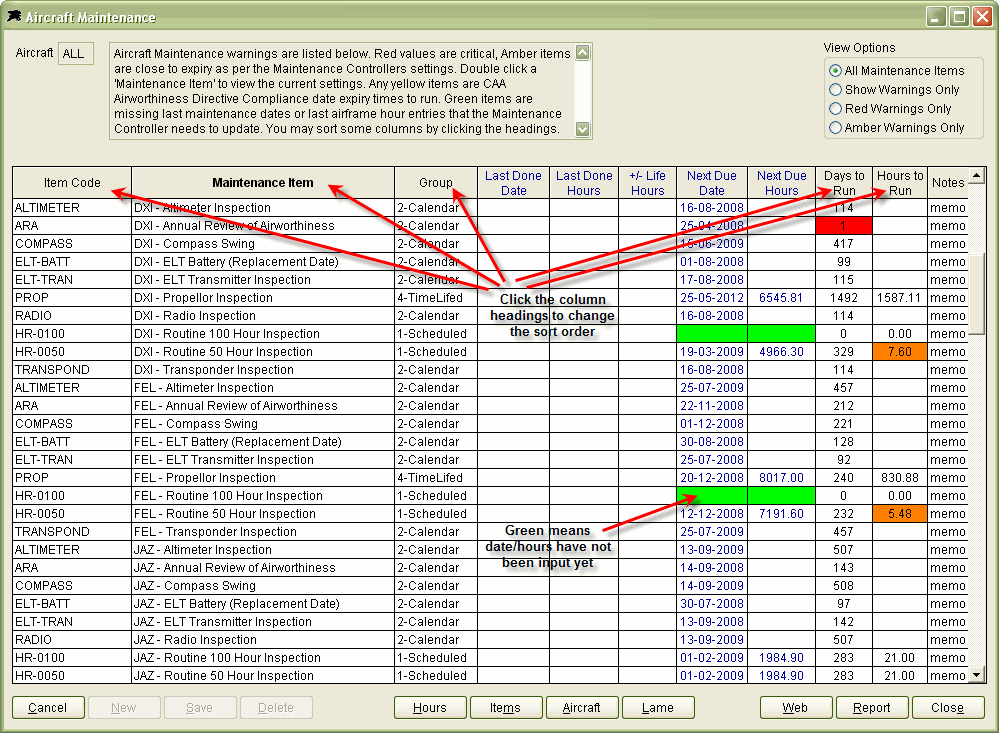The width and height of the screenshot is (999, 733).
Task: Sort by the Maintenance Item column heading
Action: point(262,183)
